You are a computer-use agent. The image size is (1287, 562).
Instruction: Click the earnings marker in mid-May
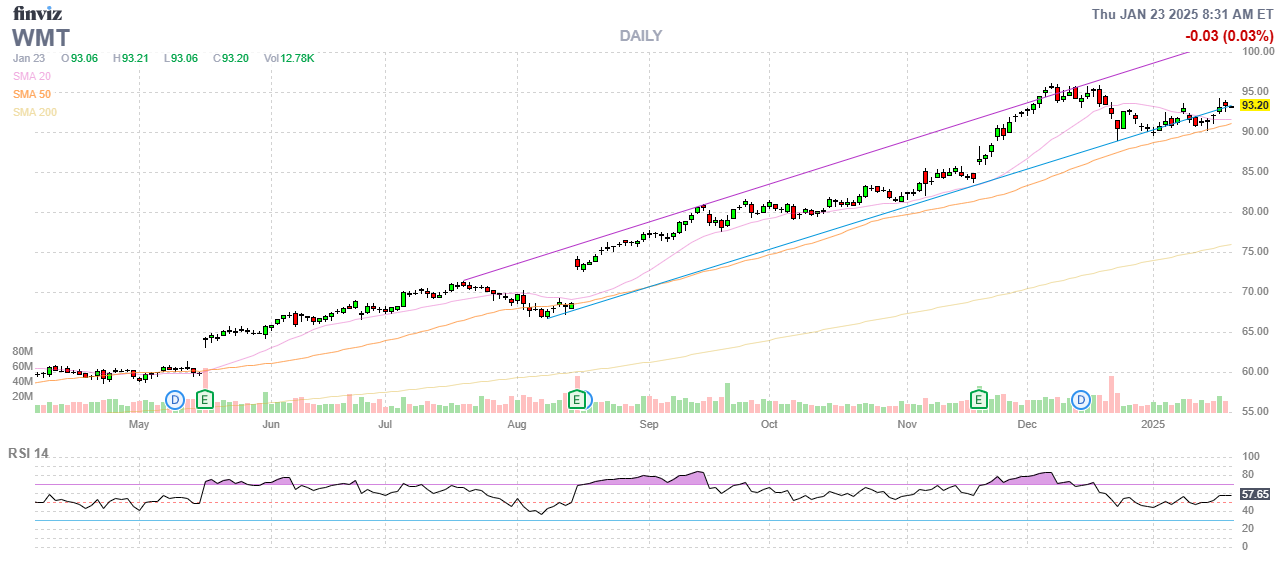coord(204,400)
